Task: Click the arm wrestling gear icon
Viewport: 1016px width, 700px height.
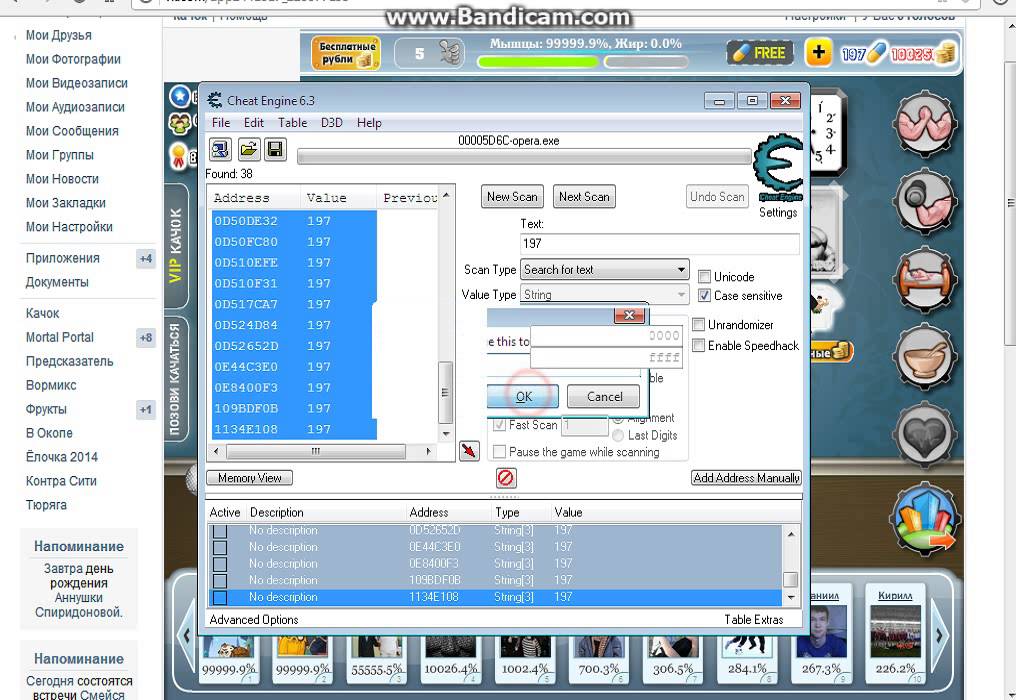Action: click(925, 122)
